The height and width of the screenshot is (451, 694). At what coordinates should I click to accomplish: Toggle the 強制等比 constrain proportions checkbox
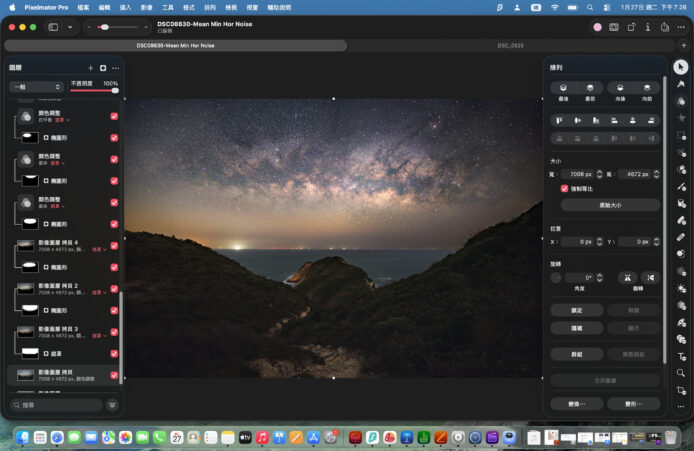point(565,187)
